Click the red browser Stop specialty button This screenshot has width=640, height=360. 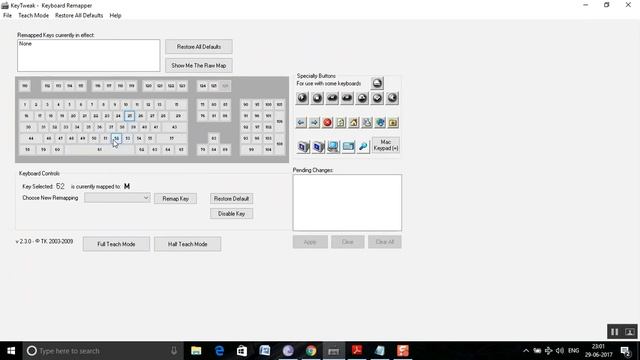pyautogui.click(x=327, y=122)
